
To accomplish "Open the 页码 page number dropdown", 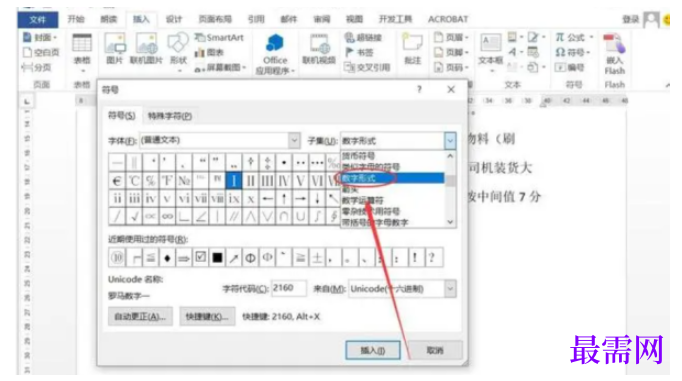I will click(451, 67).
